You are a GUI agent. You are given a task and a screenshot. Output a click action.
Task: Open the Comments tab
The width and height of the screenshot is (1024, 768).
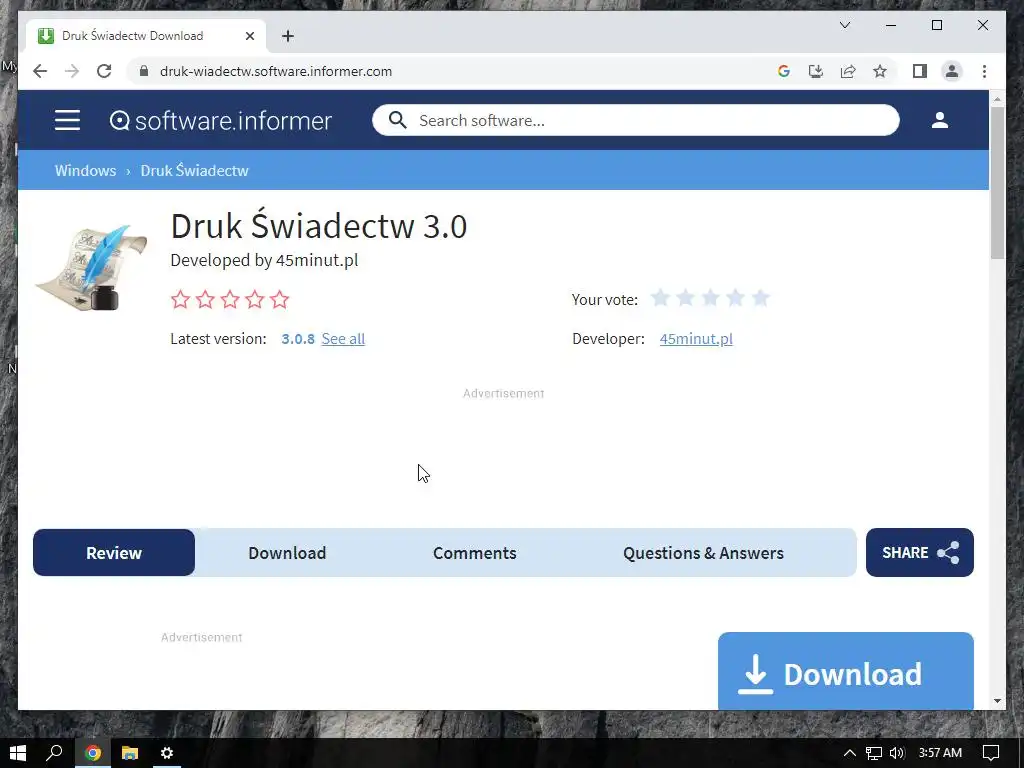coord(475,552)
